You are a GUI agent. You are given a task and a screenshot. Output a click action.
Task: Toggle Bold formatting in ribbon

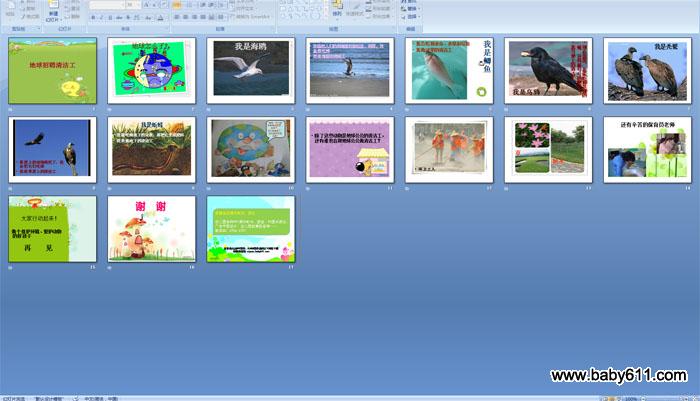[x=93, y=17]
